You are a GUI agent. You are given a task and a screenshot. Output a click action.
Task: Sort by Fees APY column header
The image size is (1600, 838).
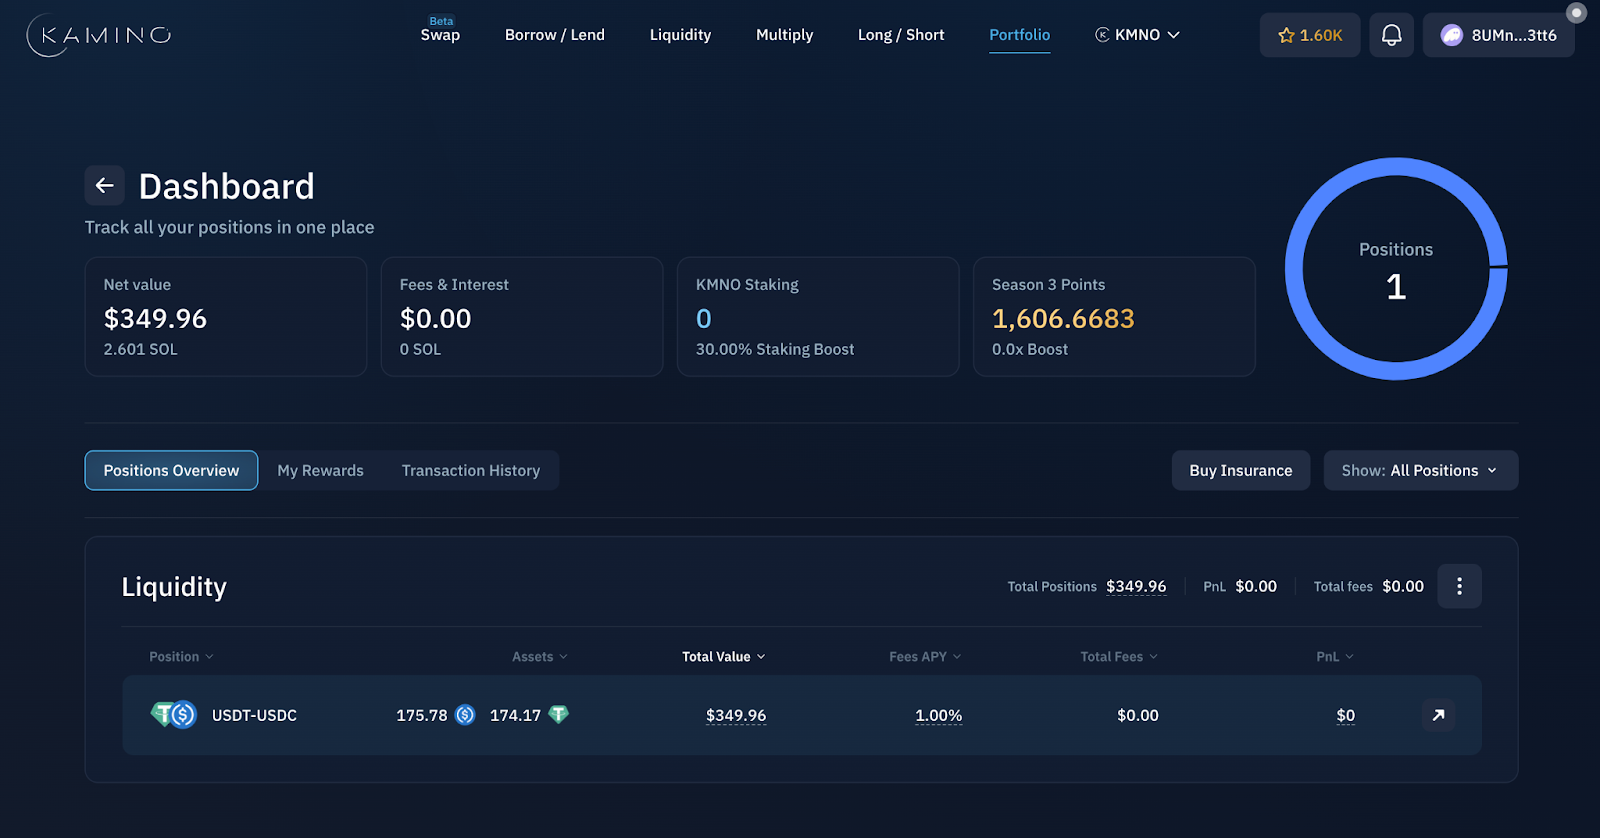925,657
